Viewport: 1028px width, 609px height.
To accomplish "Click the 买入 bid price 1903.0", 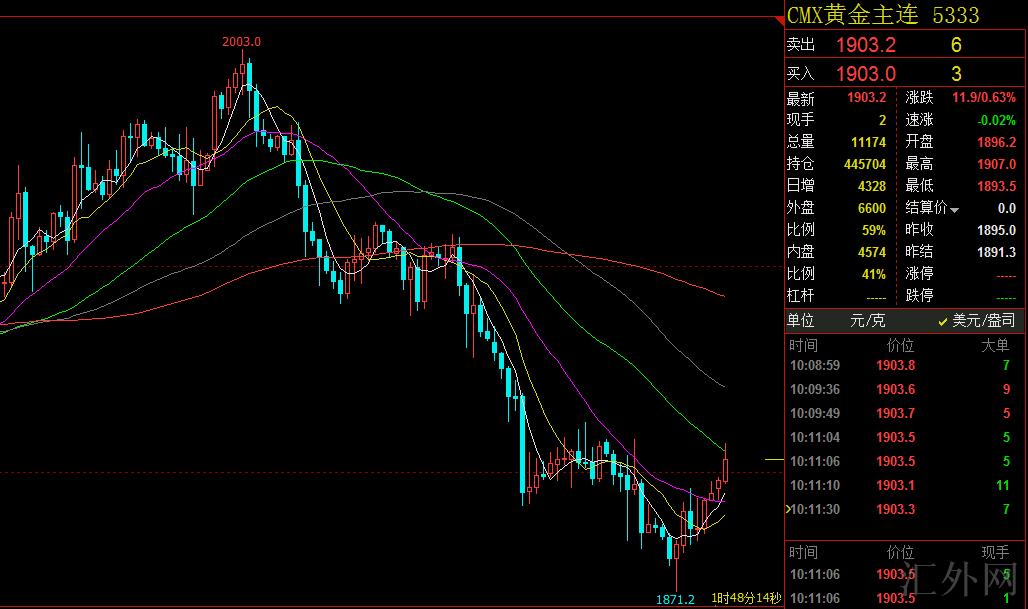I will click(x=865, y=74).
